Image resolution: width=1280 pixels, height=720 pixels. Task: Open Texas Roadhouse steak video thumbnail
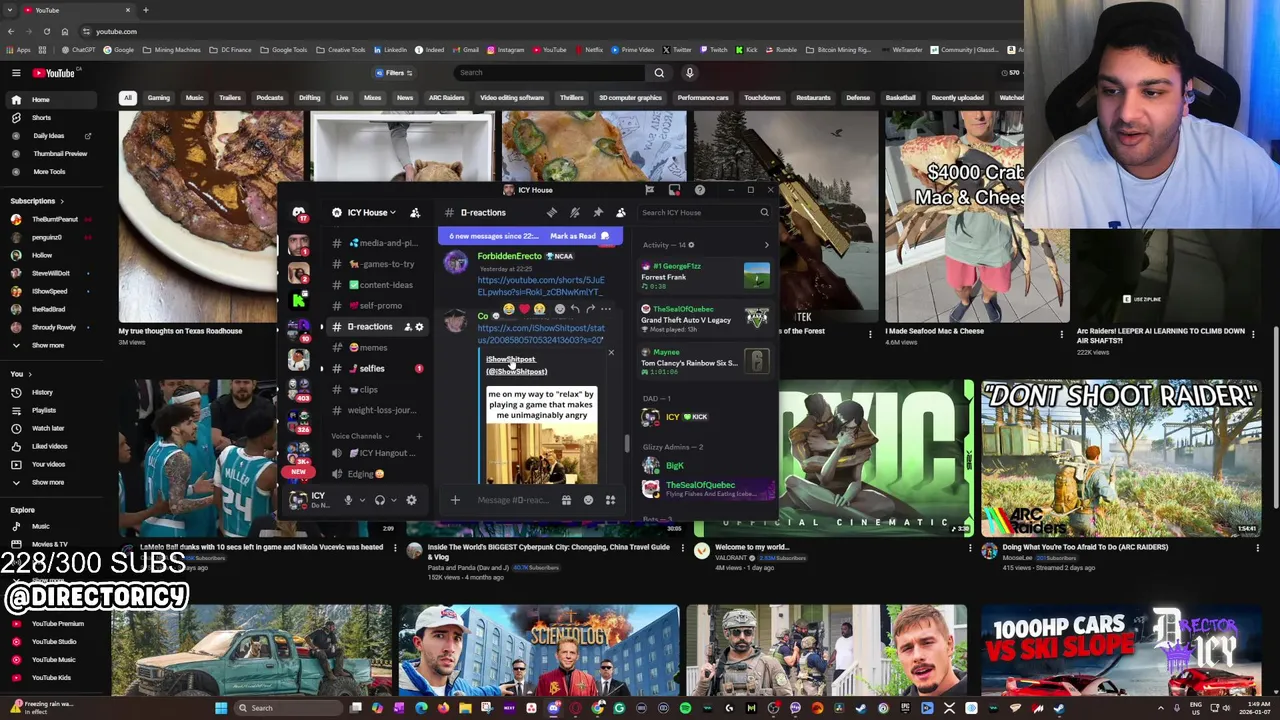click(211, 216)
